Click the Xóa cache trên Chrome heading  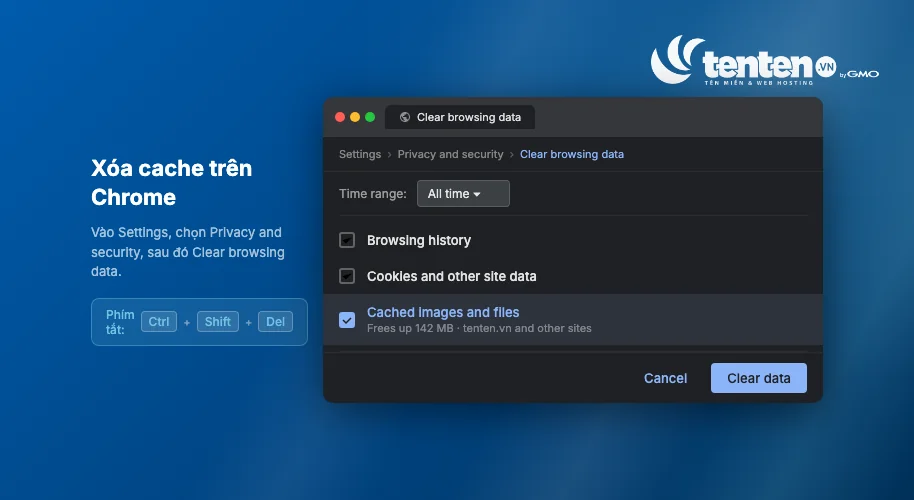[171, 182]
